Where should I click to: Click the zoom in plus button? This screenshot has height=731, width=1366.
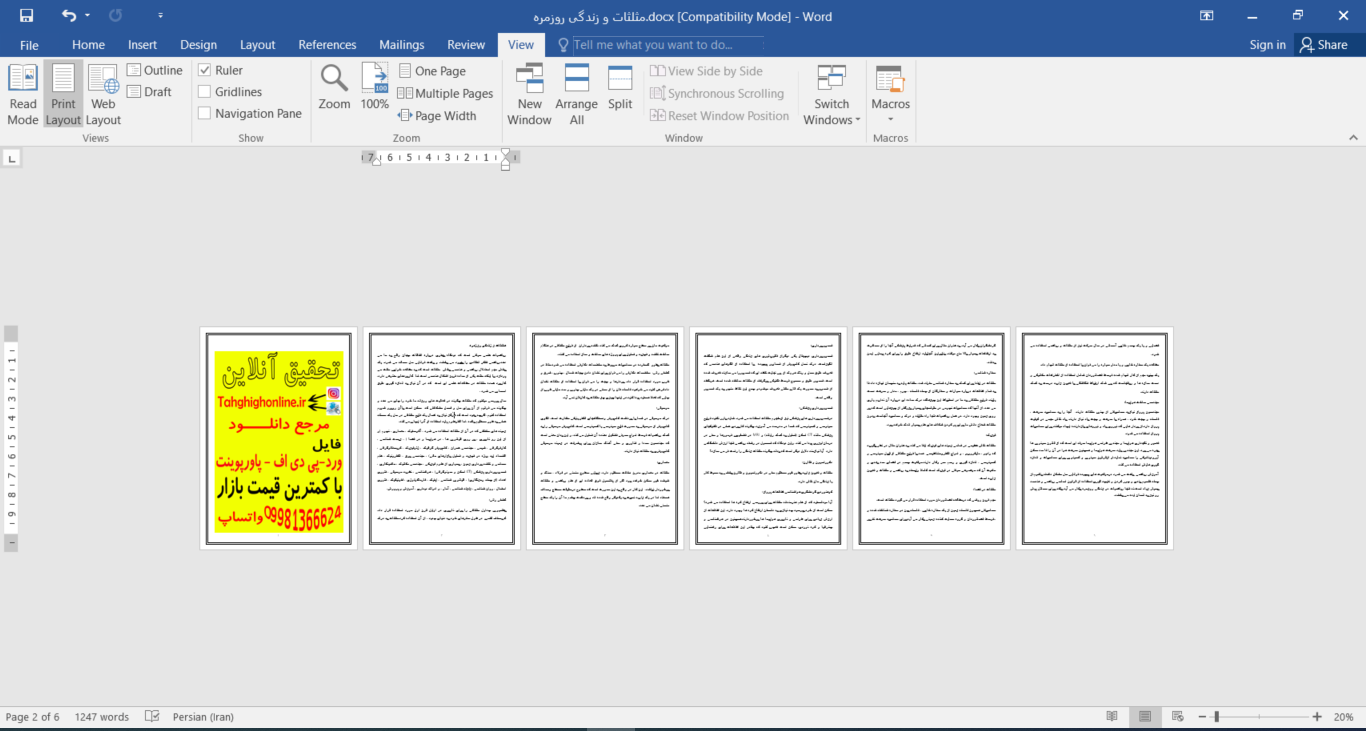point(1317,717)
